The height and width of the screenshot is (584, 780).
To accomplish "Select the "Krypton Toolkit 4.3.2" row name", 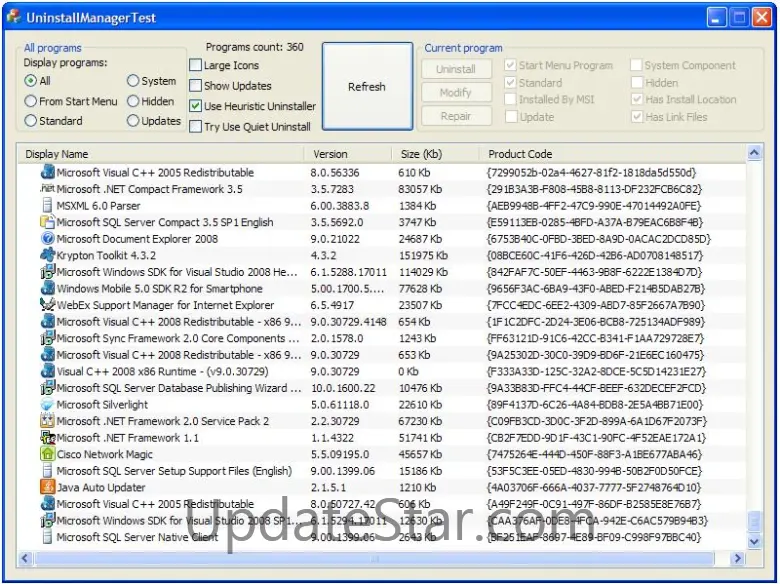I will [x=106, y=255].
